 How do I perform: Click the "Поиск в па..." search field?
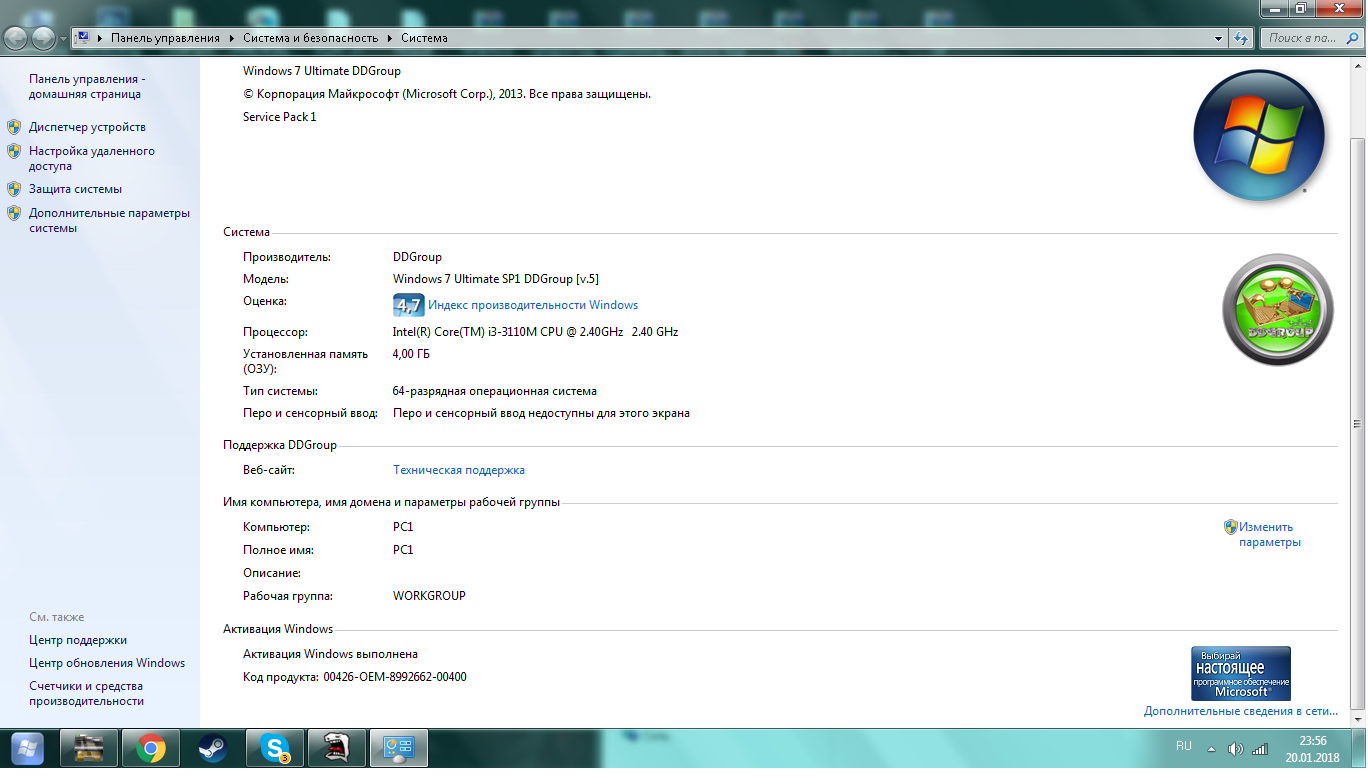click(x=1300, y=38)
